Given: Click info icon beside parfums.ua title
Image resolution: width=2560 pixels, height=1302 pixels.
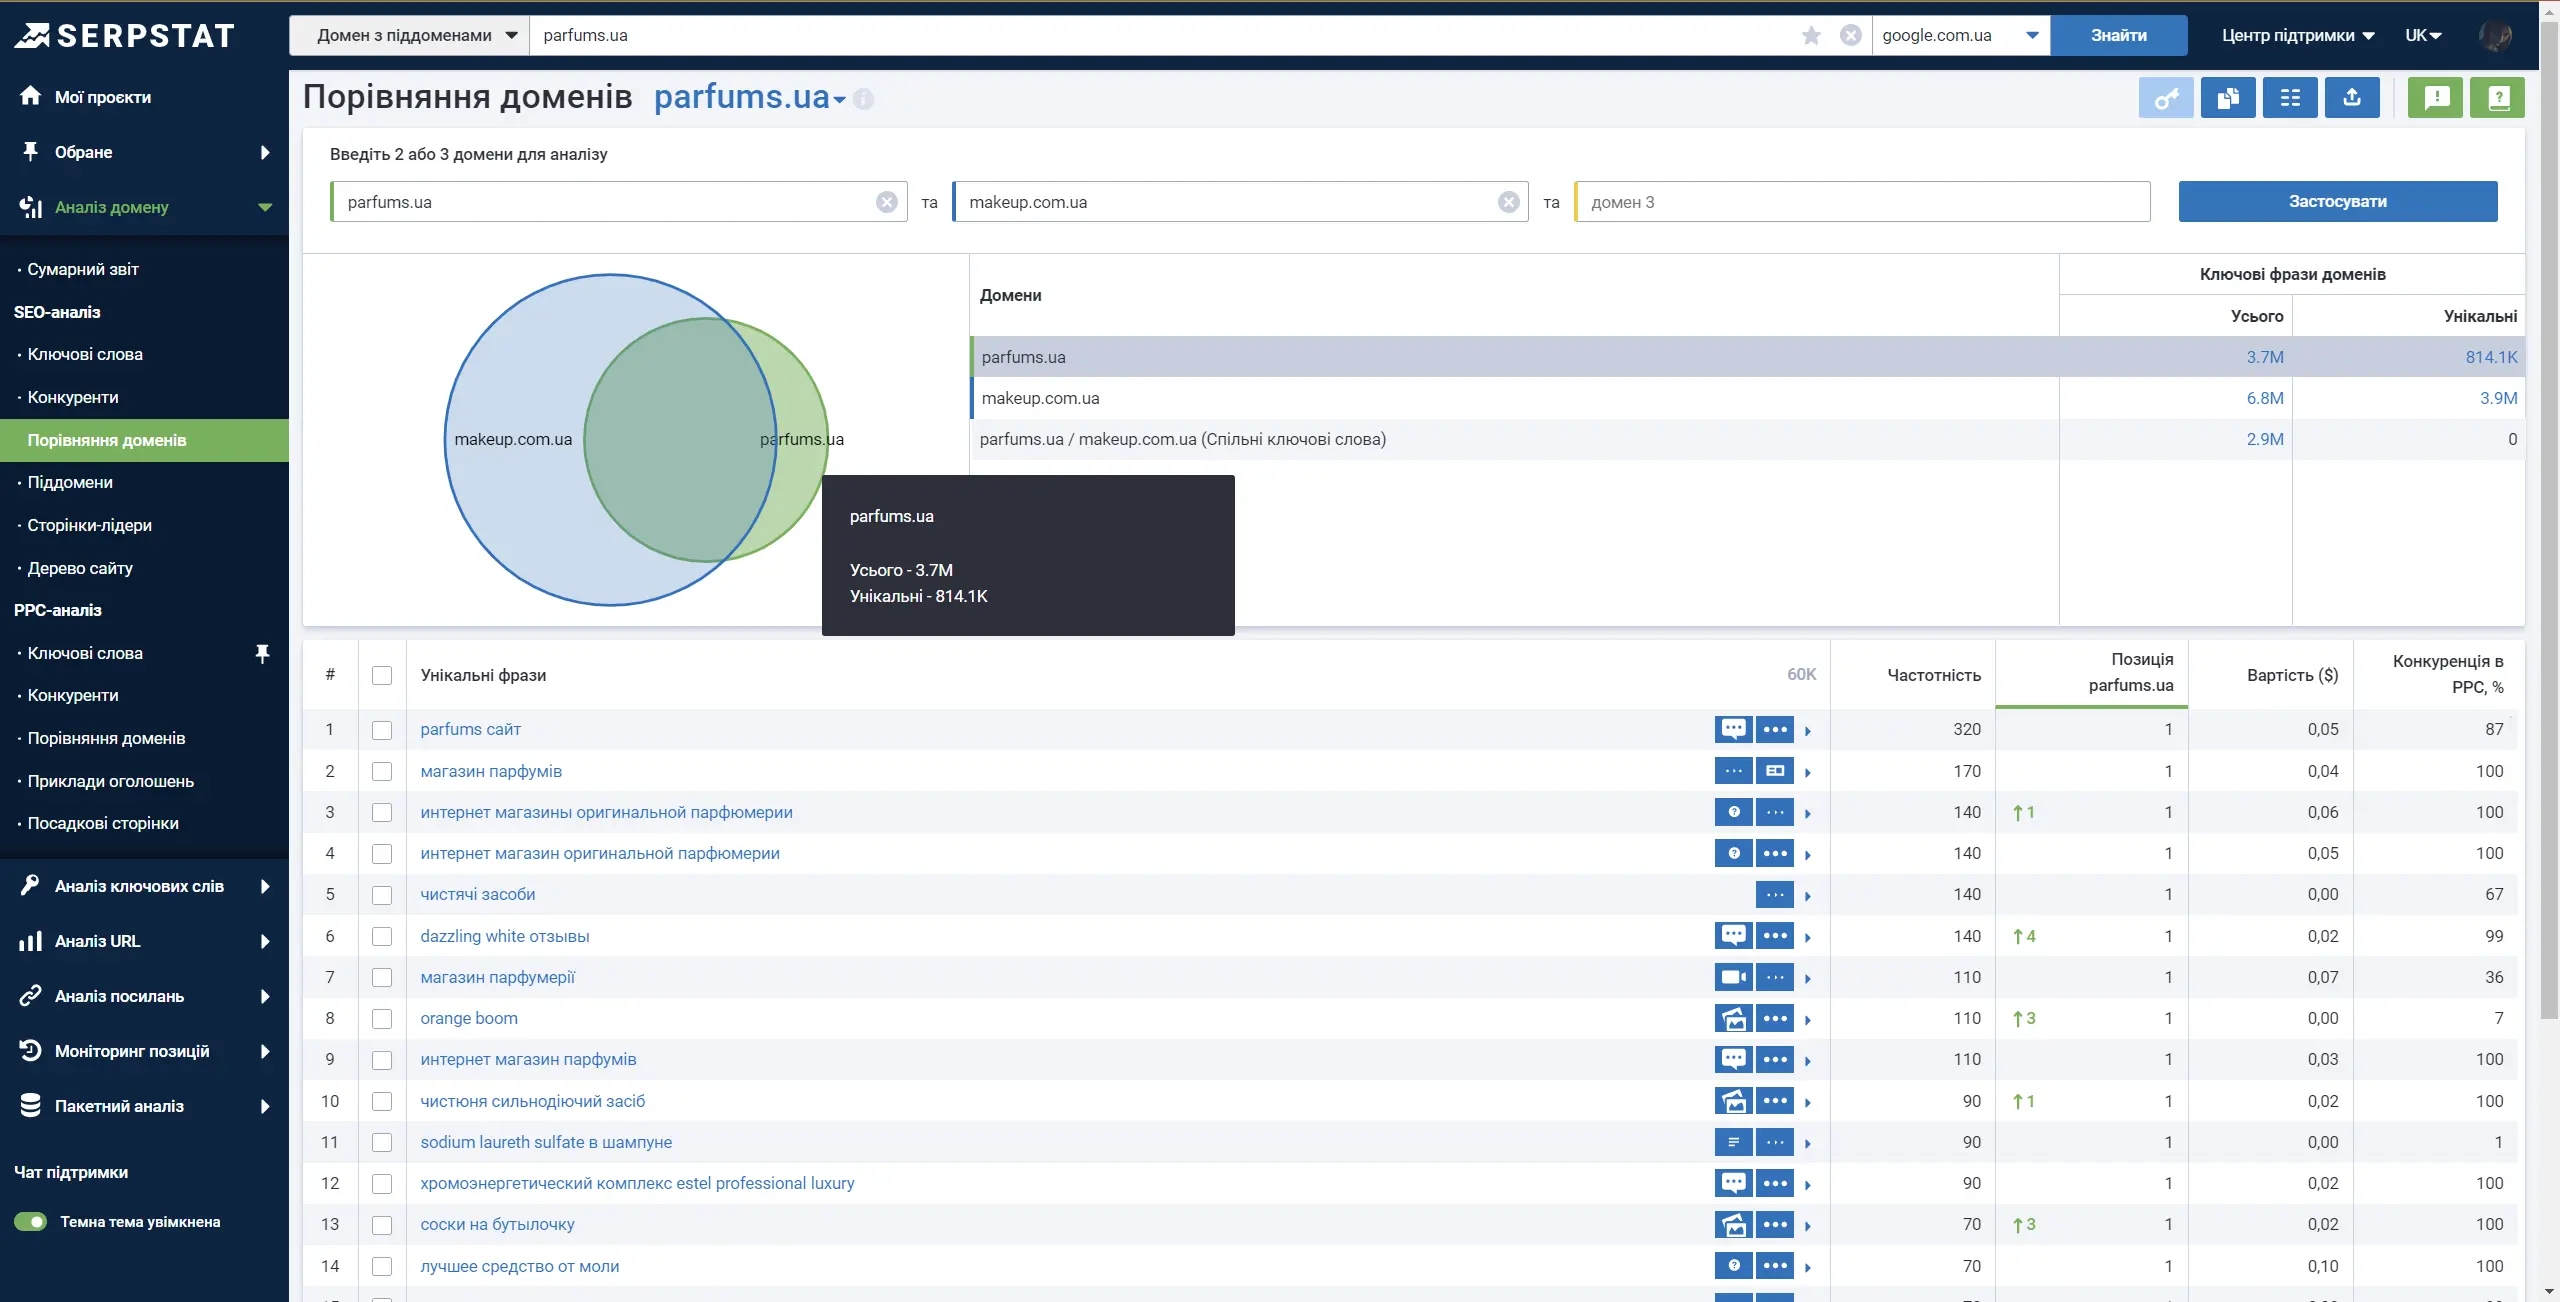Looking at the screenshot, I should (x=864, y=99).
